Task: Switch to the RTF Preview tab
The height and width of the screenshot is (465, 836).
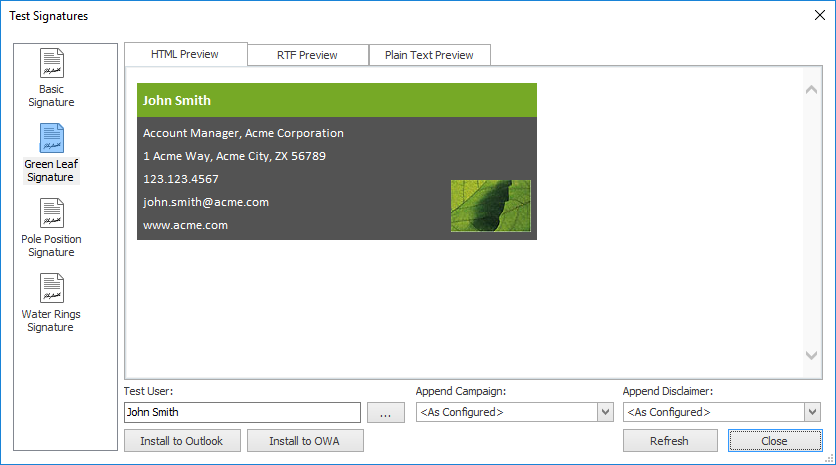Action: pyautogui.click(x=308, y=55)
